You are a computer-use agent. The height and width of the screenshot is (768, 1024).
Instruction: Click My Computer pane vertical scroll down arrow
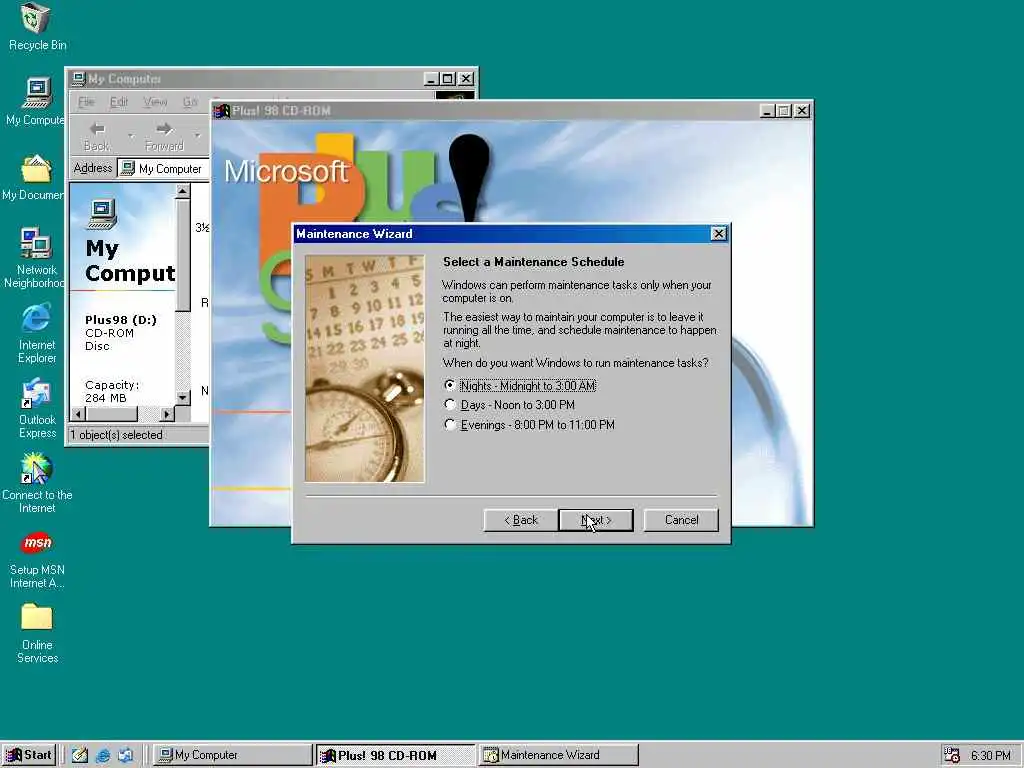(x=183, y=398)
